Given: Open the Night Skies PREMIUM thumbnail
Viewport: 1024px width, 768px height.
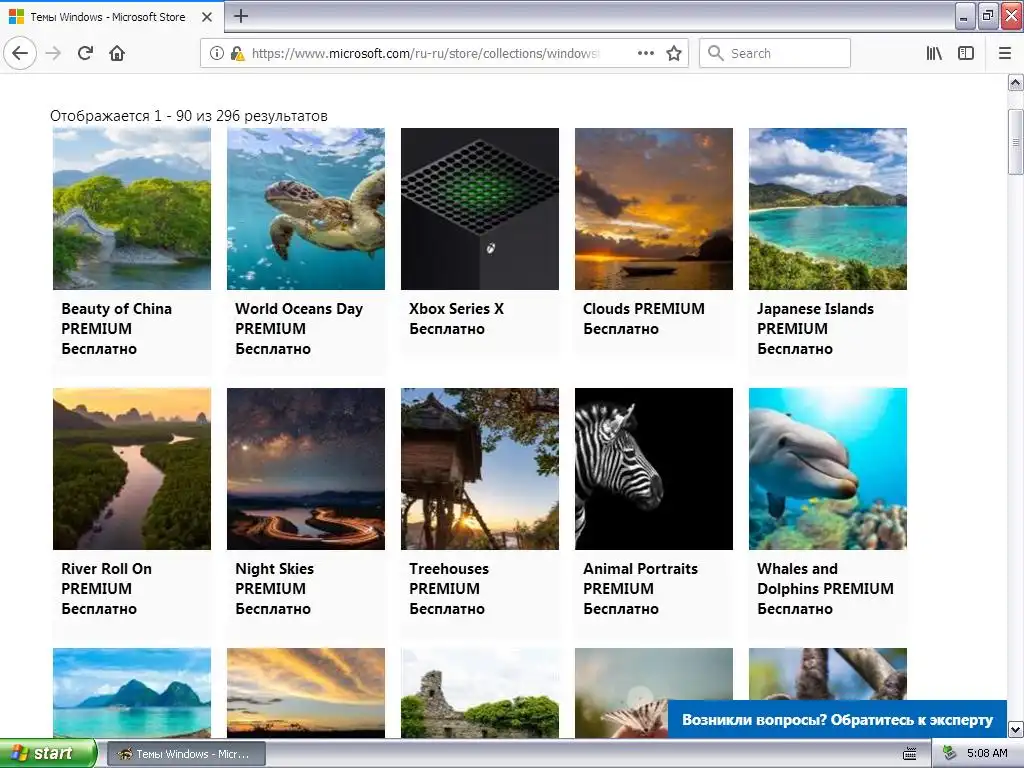Looking at the screenshot, I should [306, 469].
